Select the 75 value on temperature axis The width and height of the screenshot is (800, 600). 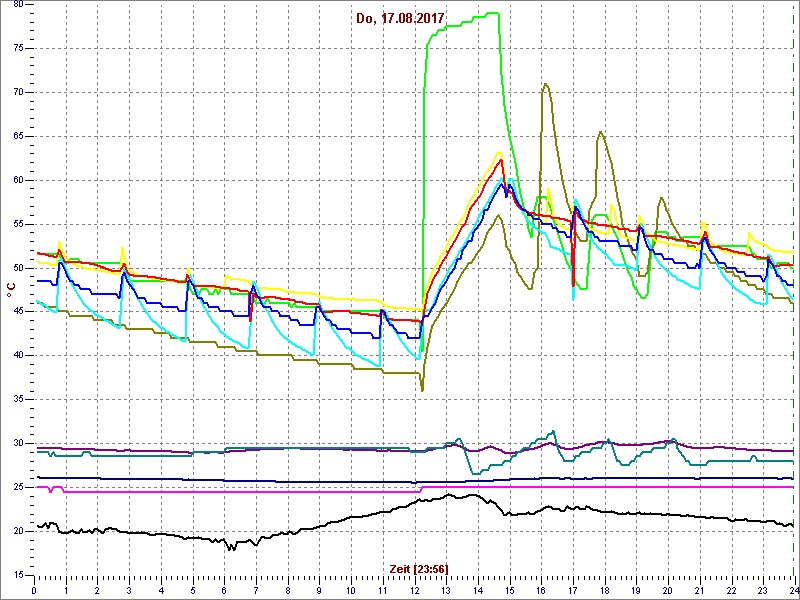pyautogui.click(x=17, y=48)
